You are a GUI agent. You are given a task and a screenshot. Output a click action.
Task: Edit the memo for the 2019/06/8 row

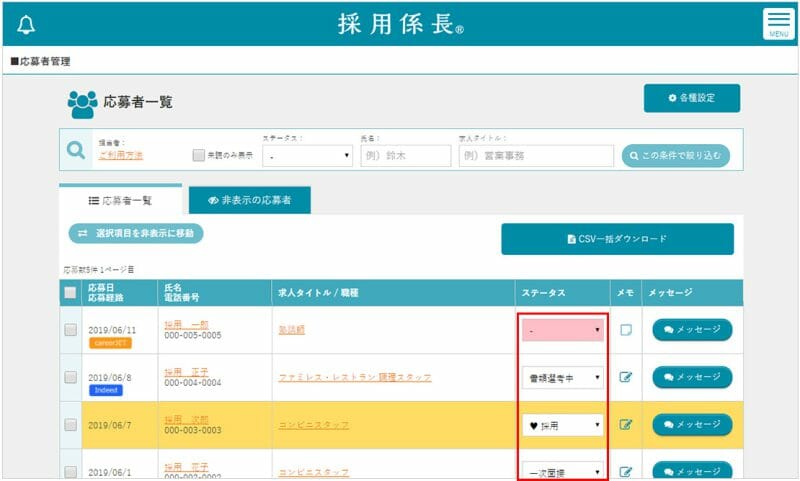click(626, 377)
